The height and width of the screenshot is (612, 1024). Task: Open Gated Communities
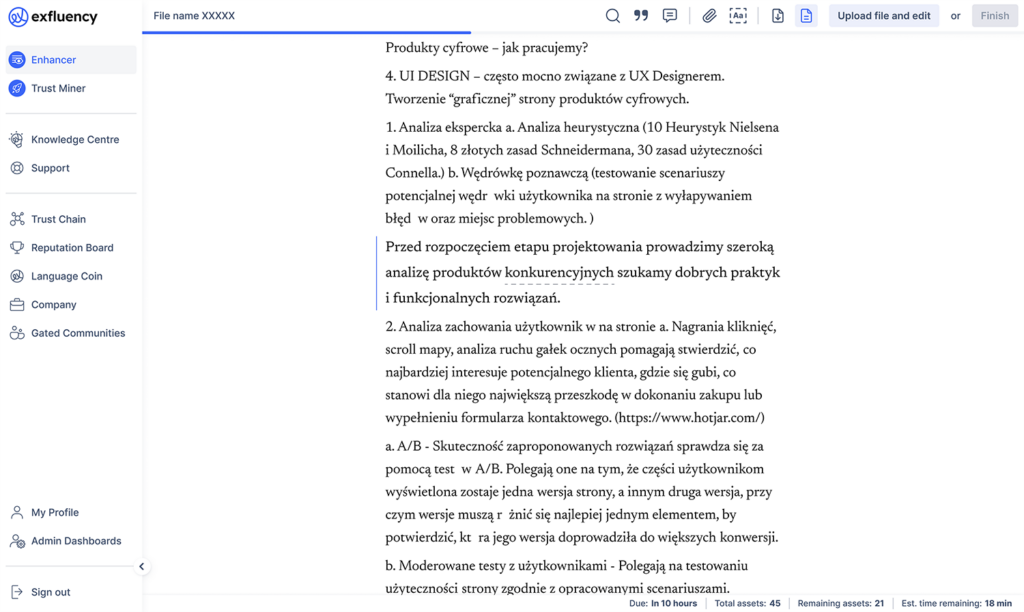point(78,333)
